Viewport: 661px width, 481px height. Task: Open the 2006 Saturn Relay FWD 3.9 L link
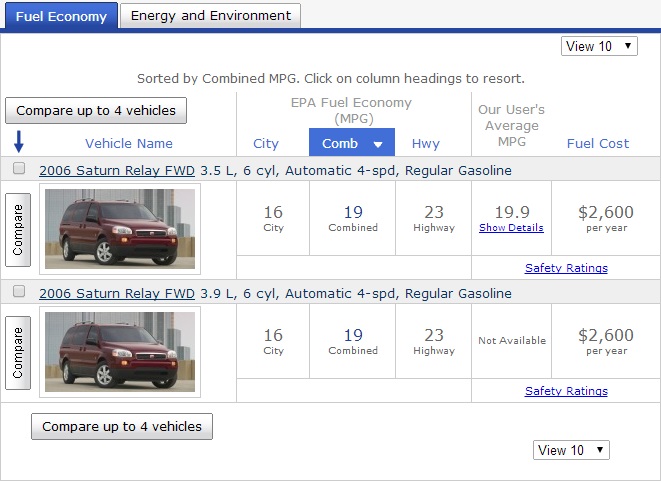117,294
